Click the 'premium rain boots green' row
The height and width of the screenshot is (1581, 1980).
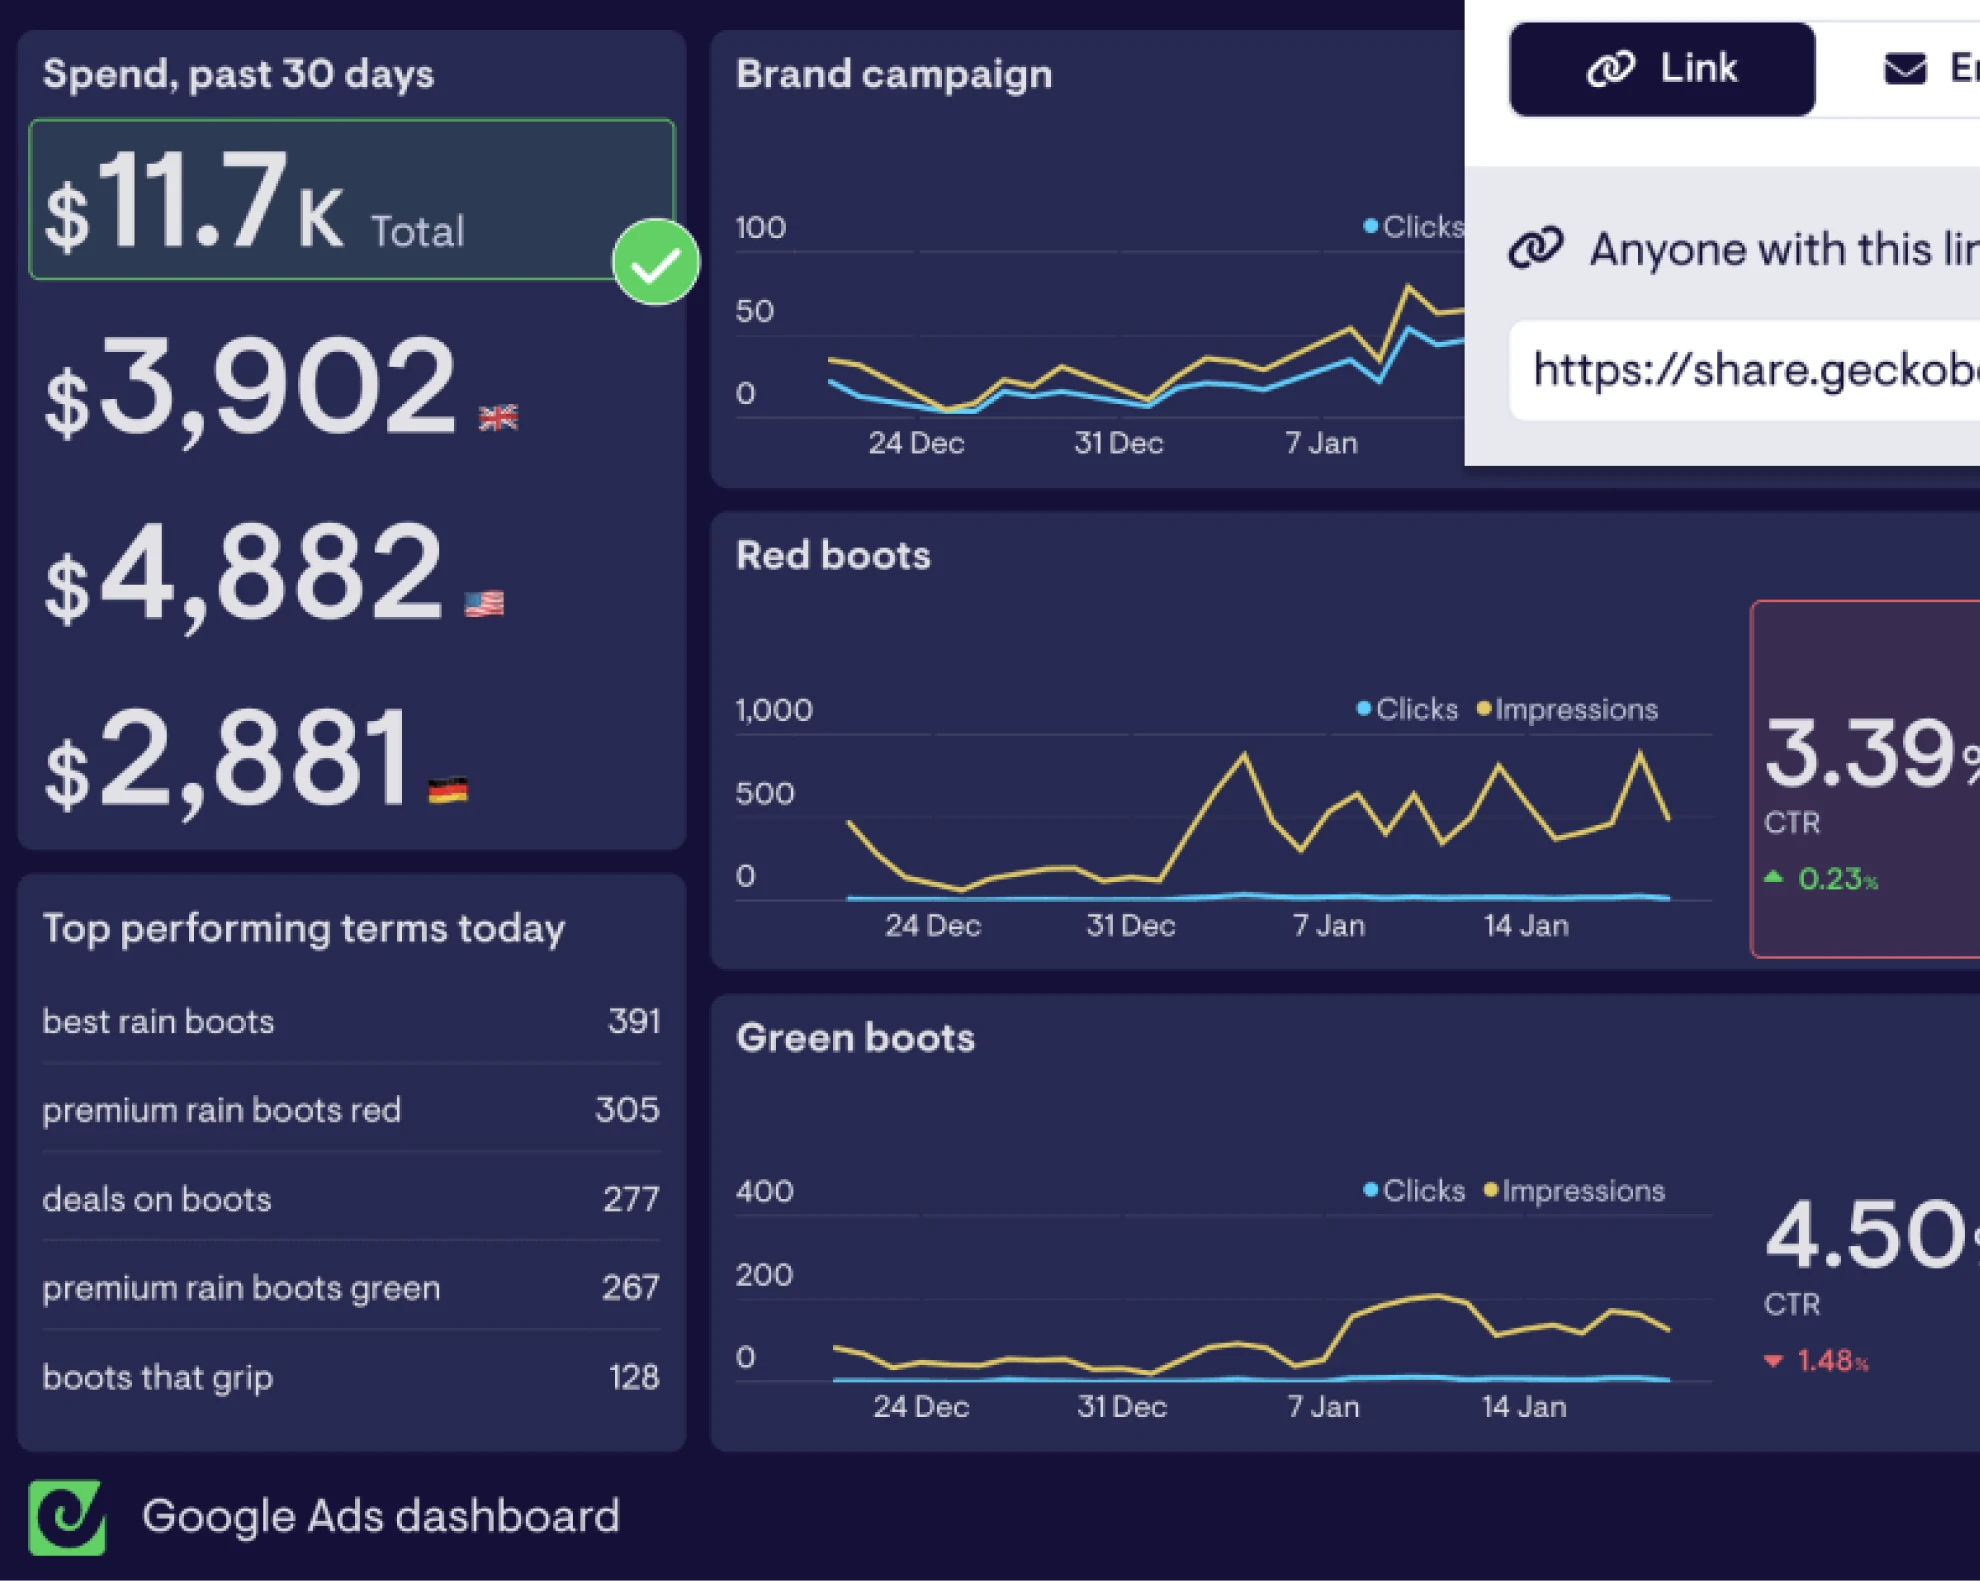coord(350,1287)
